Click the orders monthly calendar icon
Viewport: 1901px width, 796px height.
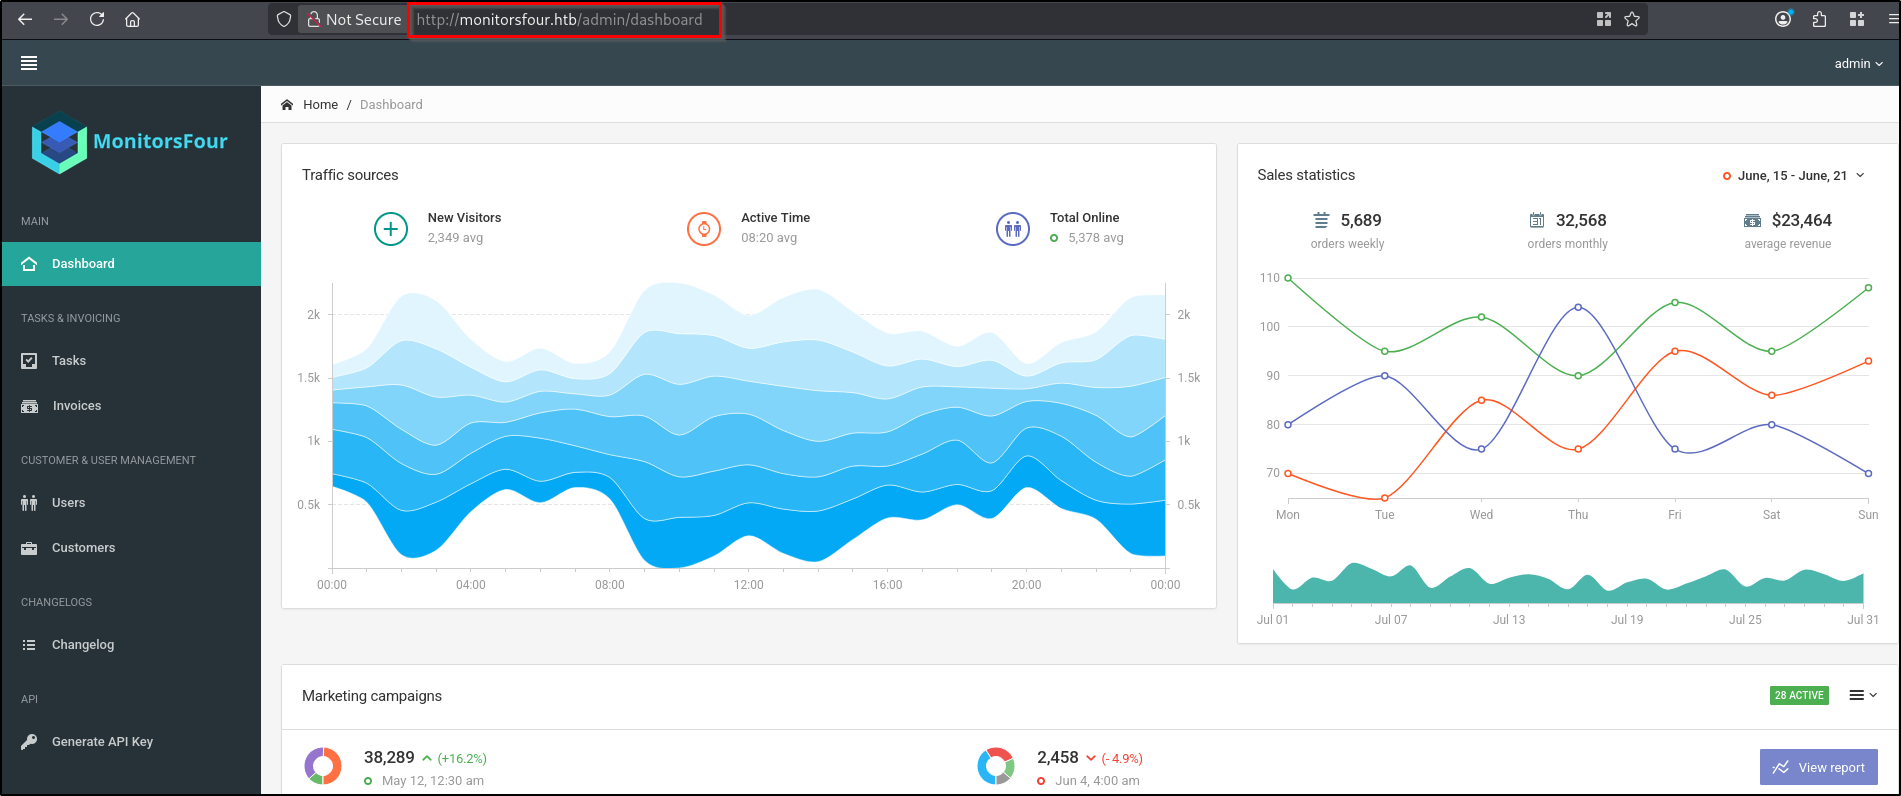(x=1537, y=220)
